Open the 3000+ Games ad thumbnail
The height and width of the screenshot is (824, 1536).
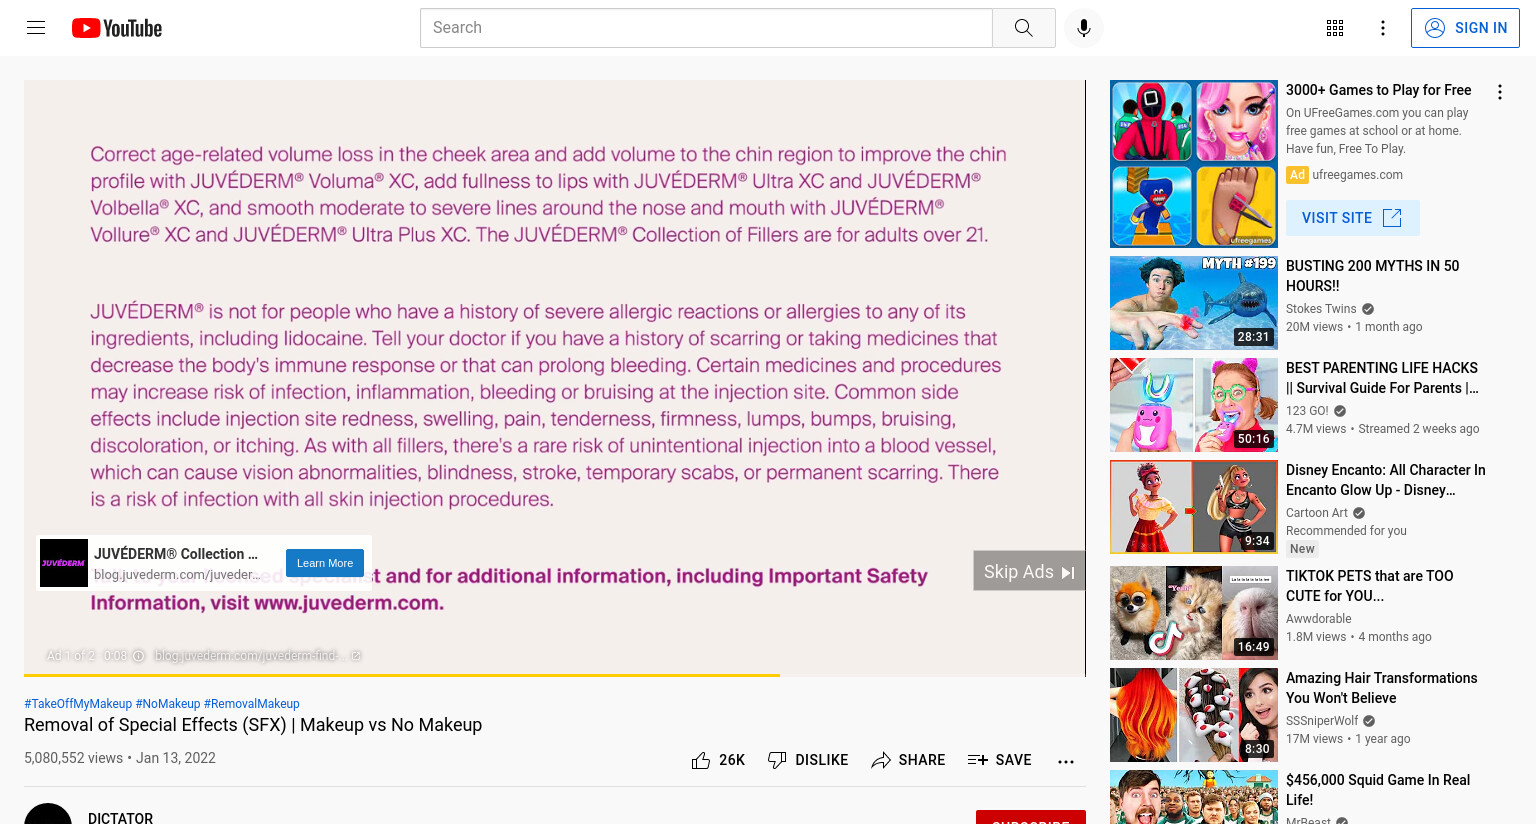coord(1194,164)
